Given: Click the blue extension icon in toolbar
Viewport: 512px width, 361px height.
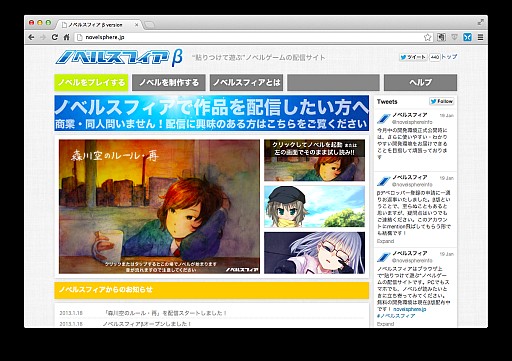Looking at the screenshot, I should coord(467,37).
